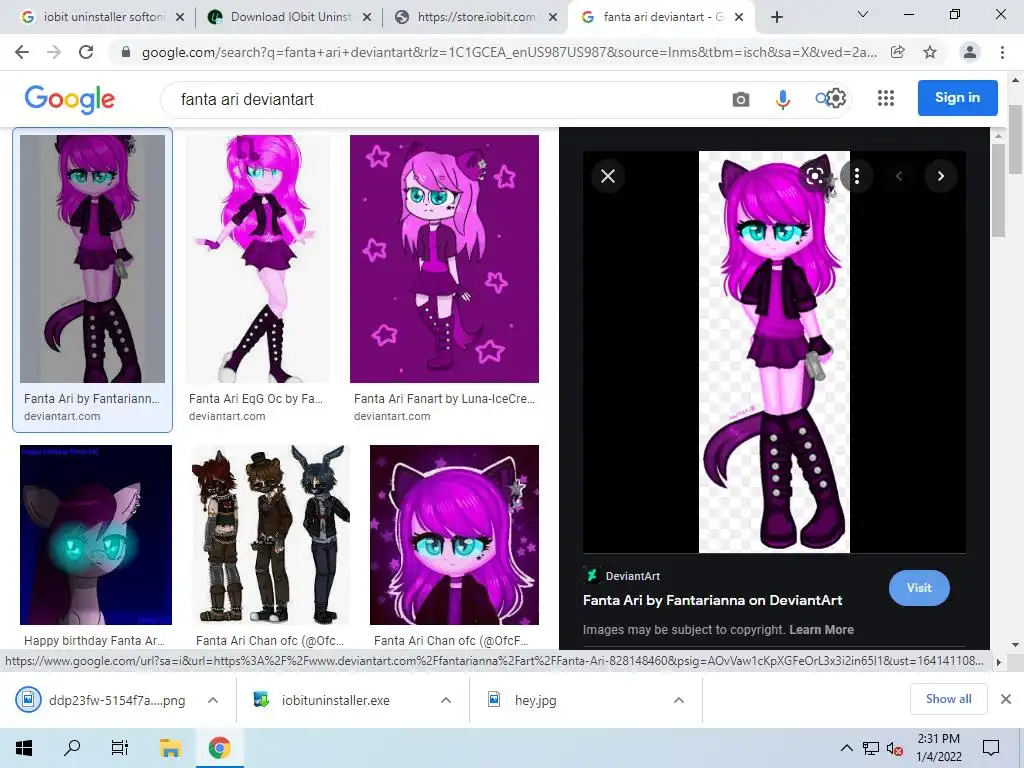Viewport: 1024px width, 768px height.
Task: Click the preview panel scrollbar
Action: point(998,189)
